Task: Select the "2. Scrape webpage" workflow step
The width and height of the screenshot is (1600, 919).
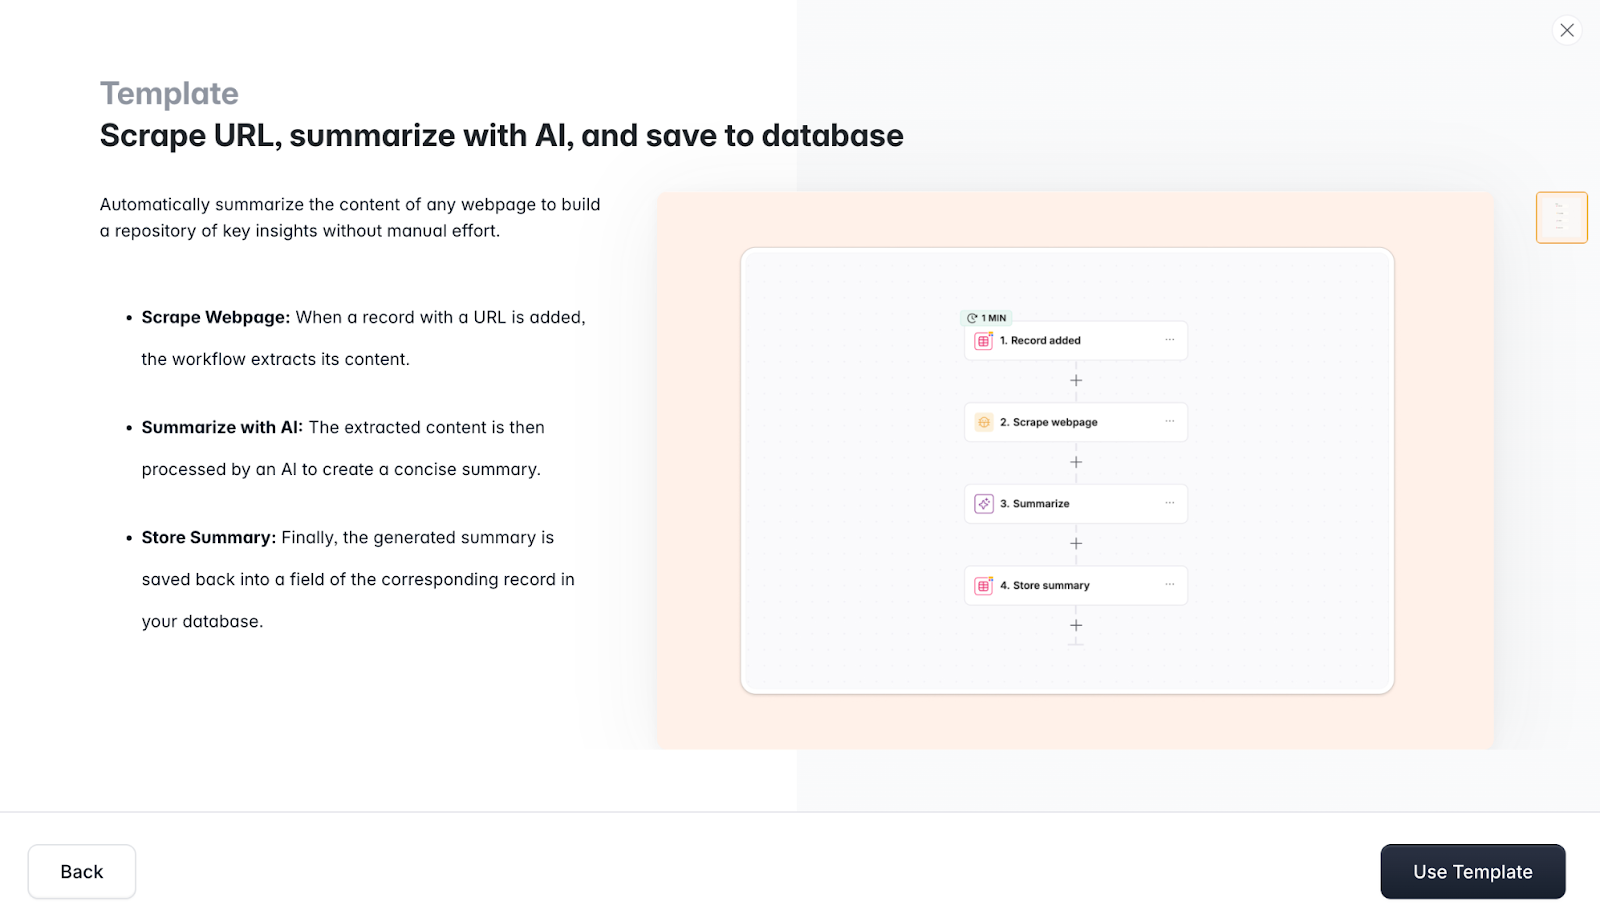Action: tap(1060, 421)
